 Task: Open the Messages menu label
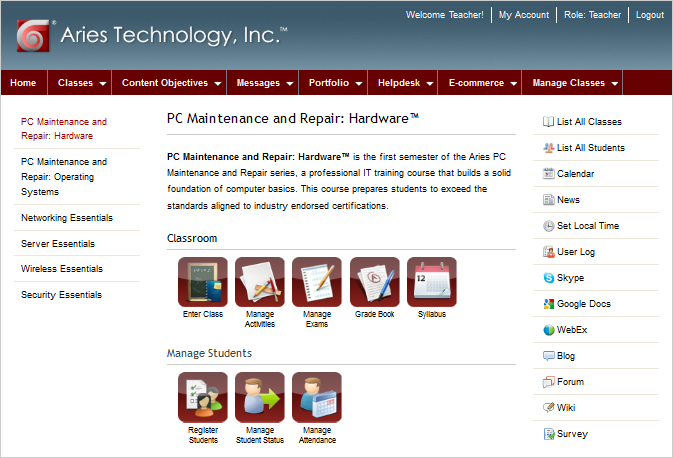[x=258, y=83]
